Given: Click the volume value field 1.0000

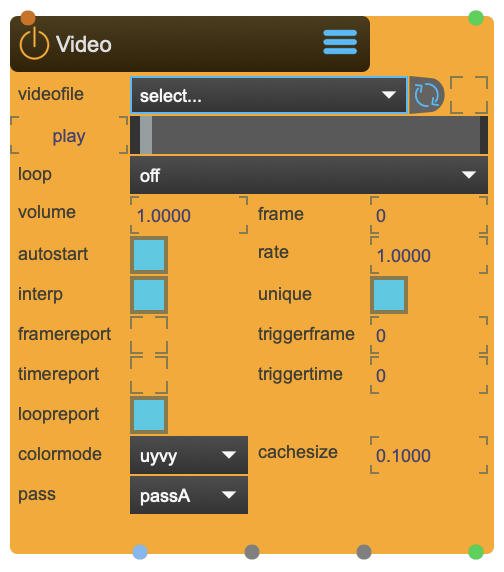Looking at the screenshot, I should (189, 215).
